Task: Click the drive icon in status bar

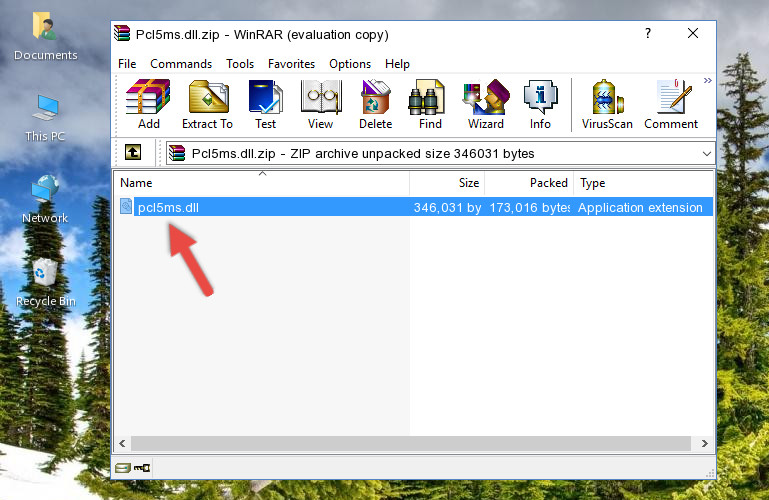Action: pyautogui.click(x=123, y=468)
